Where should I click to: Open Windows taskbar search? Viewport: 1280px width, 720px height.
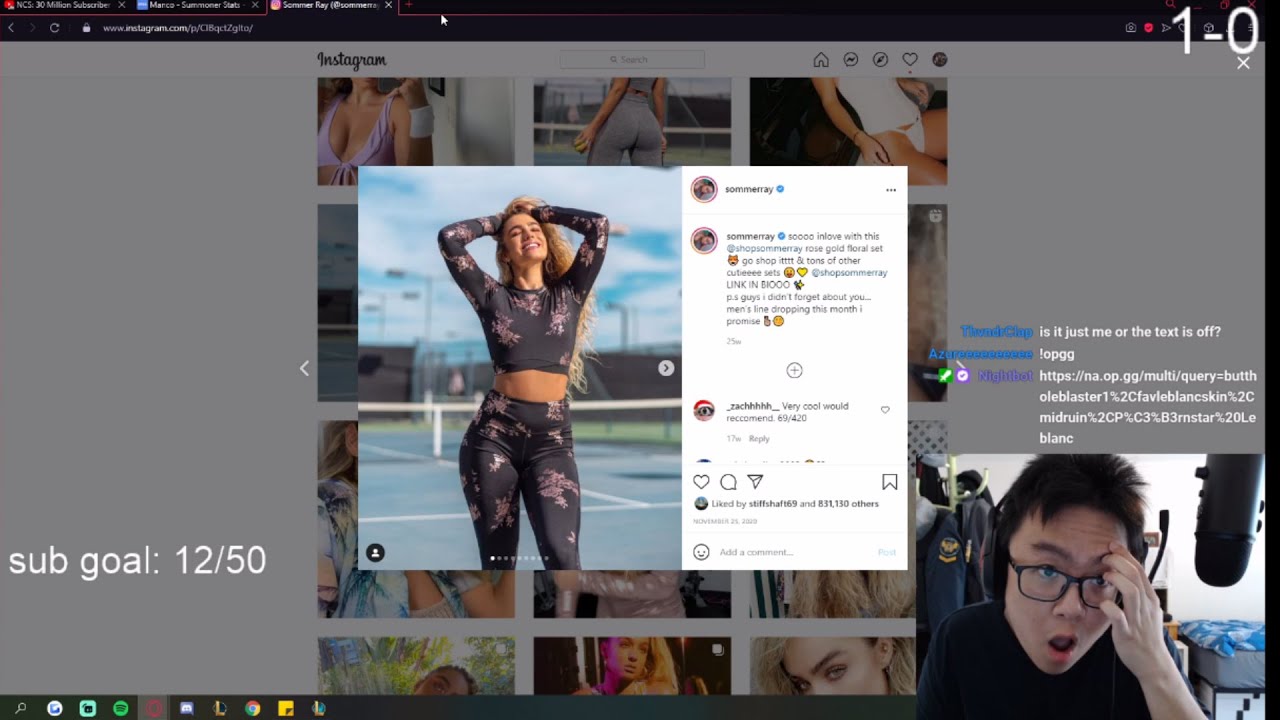(21, 708)
